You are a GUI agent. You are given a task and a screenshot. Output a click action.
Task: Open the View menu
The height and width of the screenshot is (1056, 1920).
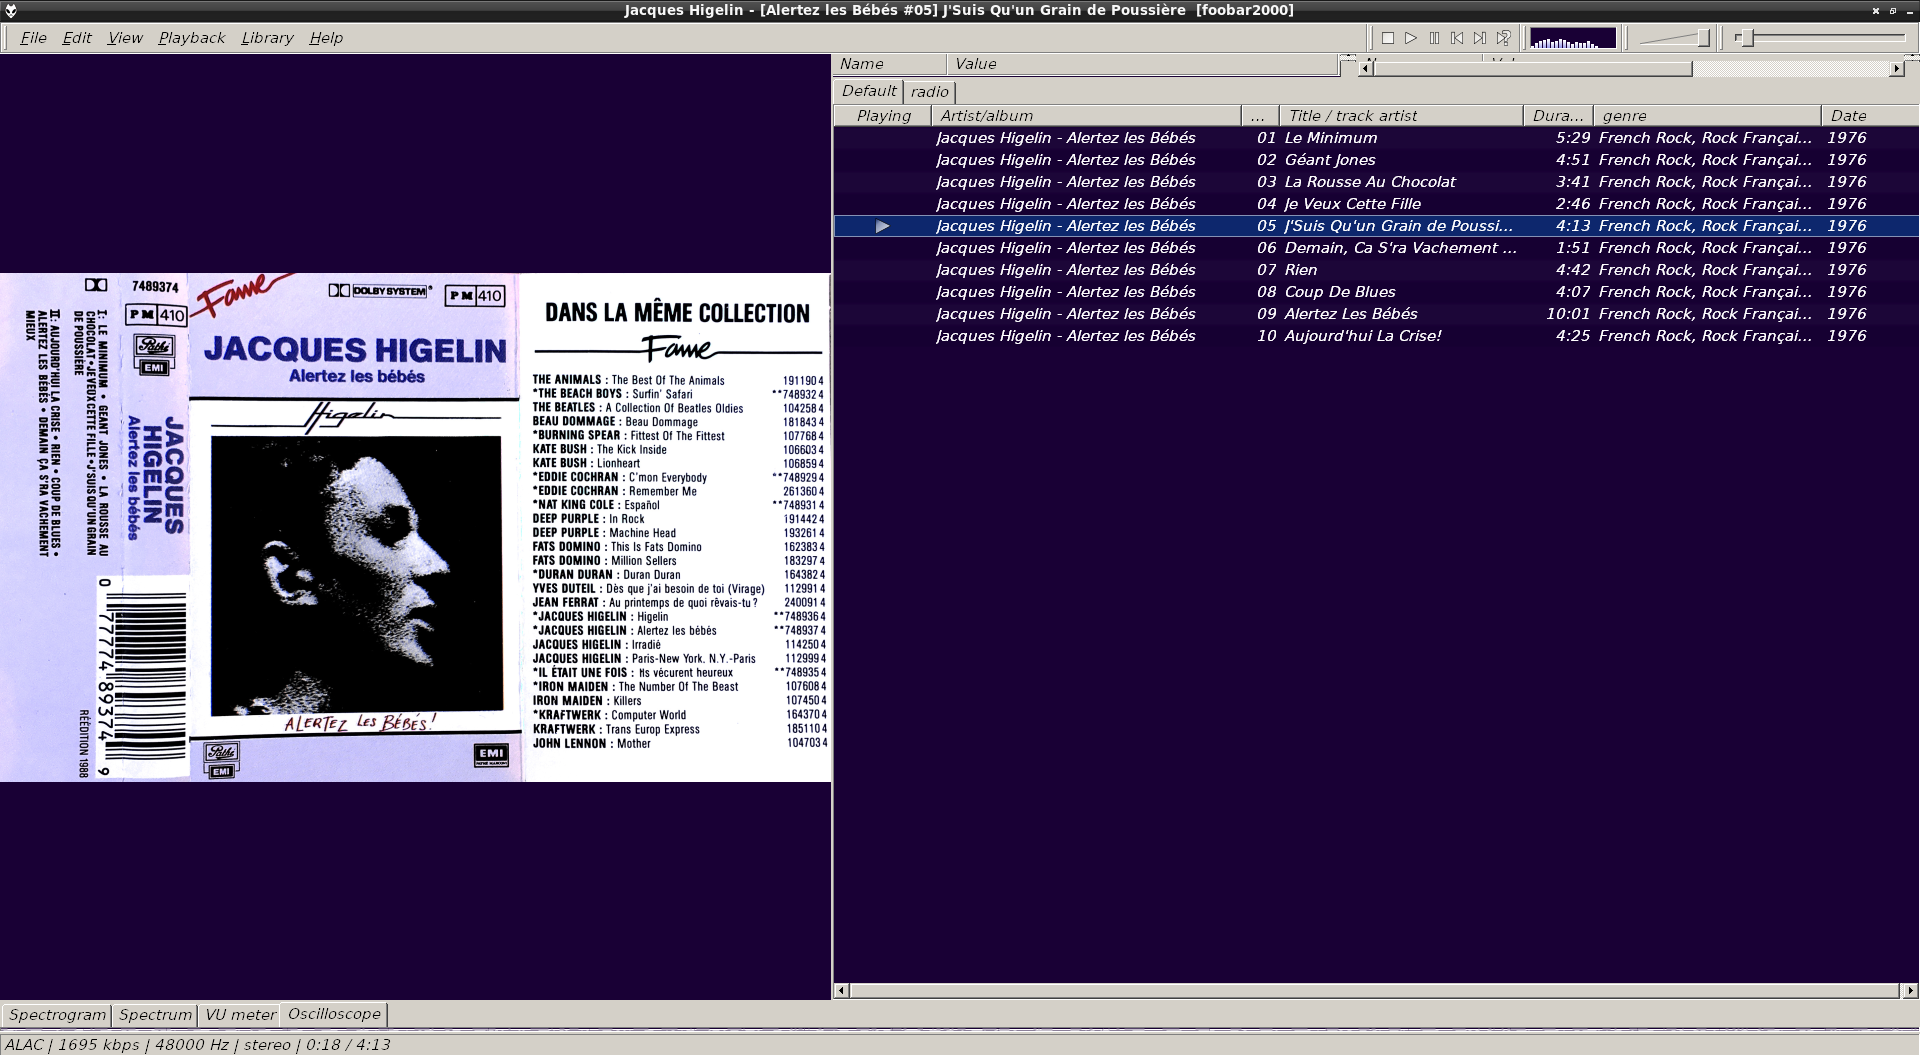click(x=125, y=38)
